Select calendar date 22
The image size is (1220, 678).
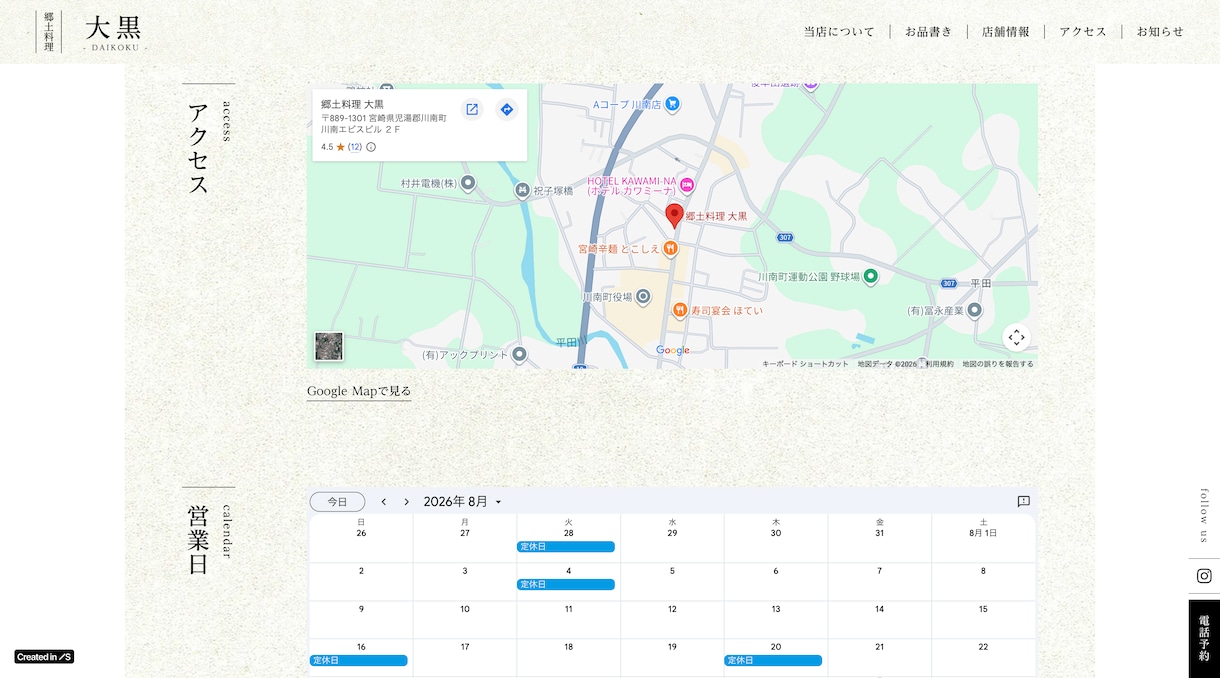[x=983, y=647]
